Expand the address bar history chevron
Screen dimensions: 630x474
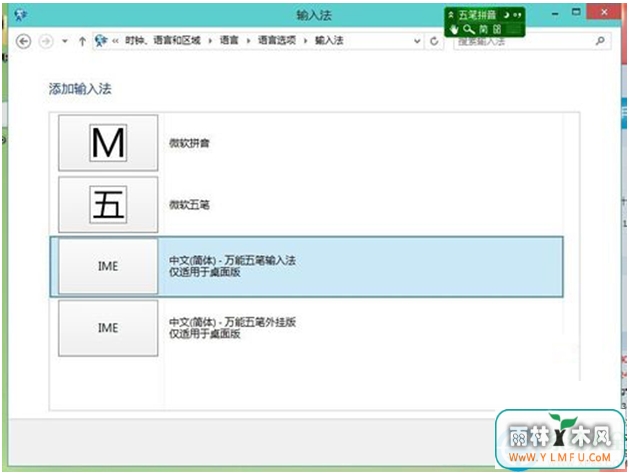click(x=417, y=41)
